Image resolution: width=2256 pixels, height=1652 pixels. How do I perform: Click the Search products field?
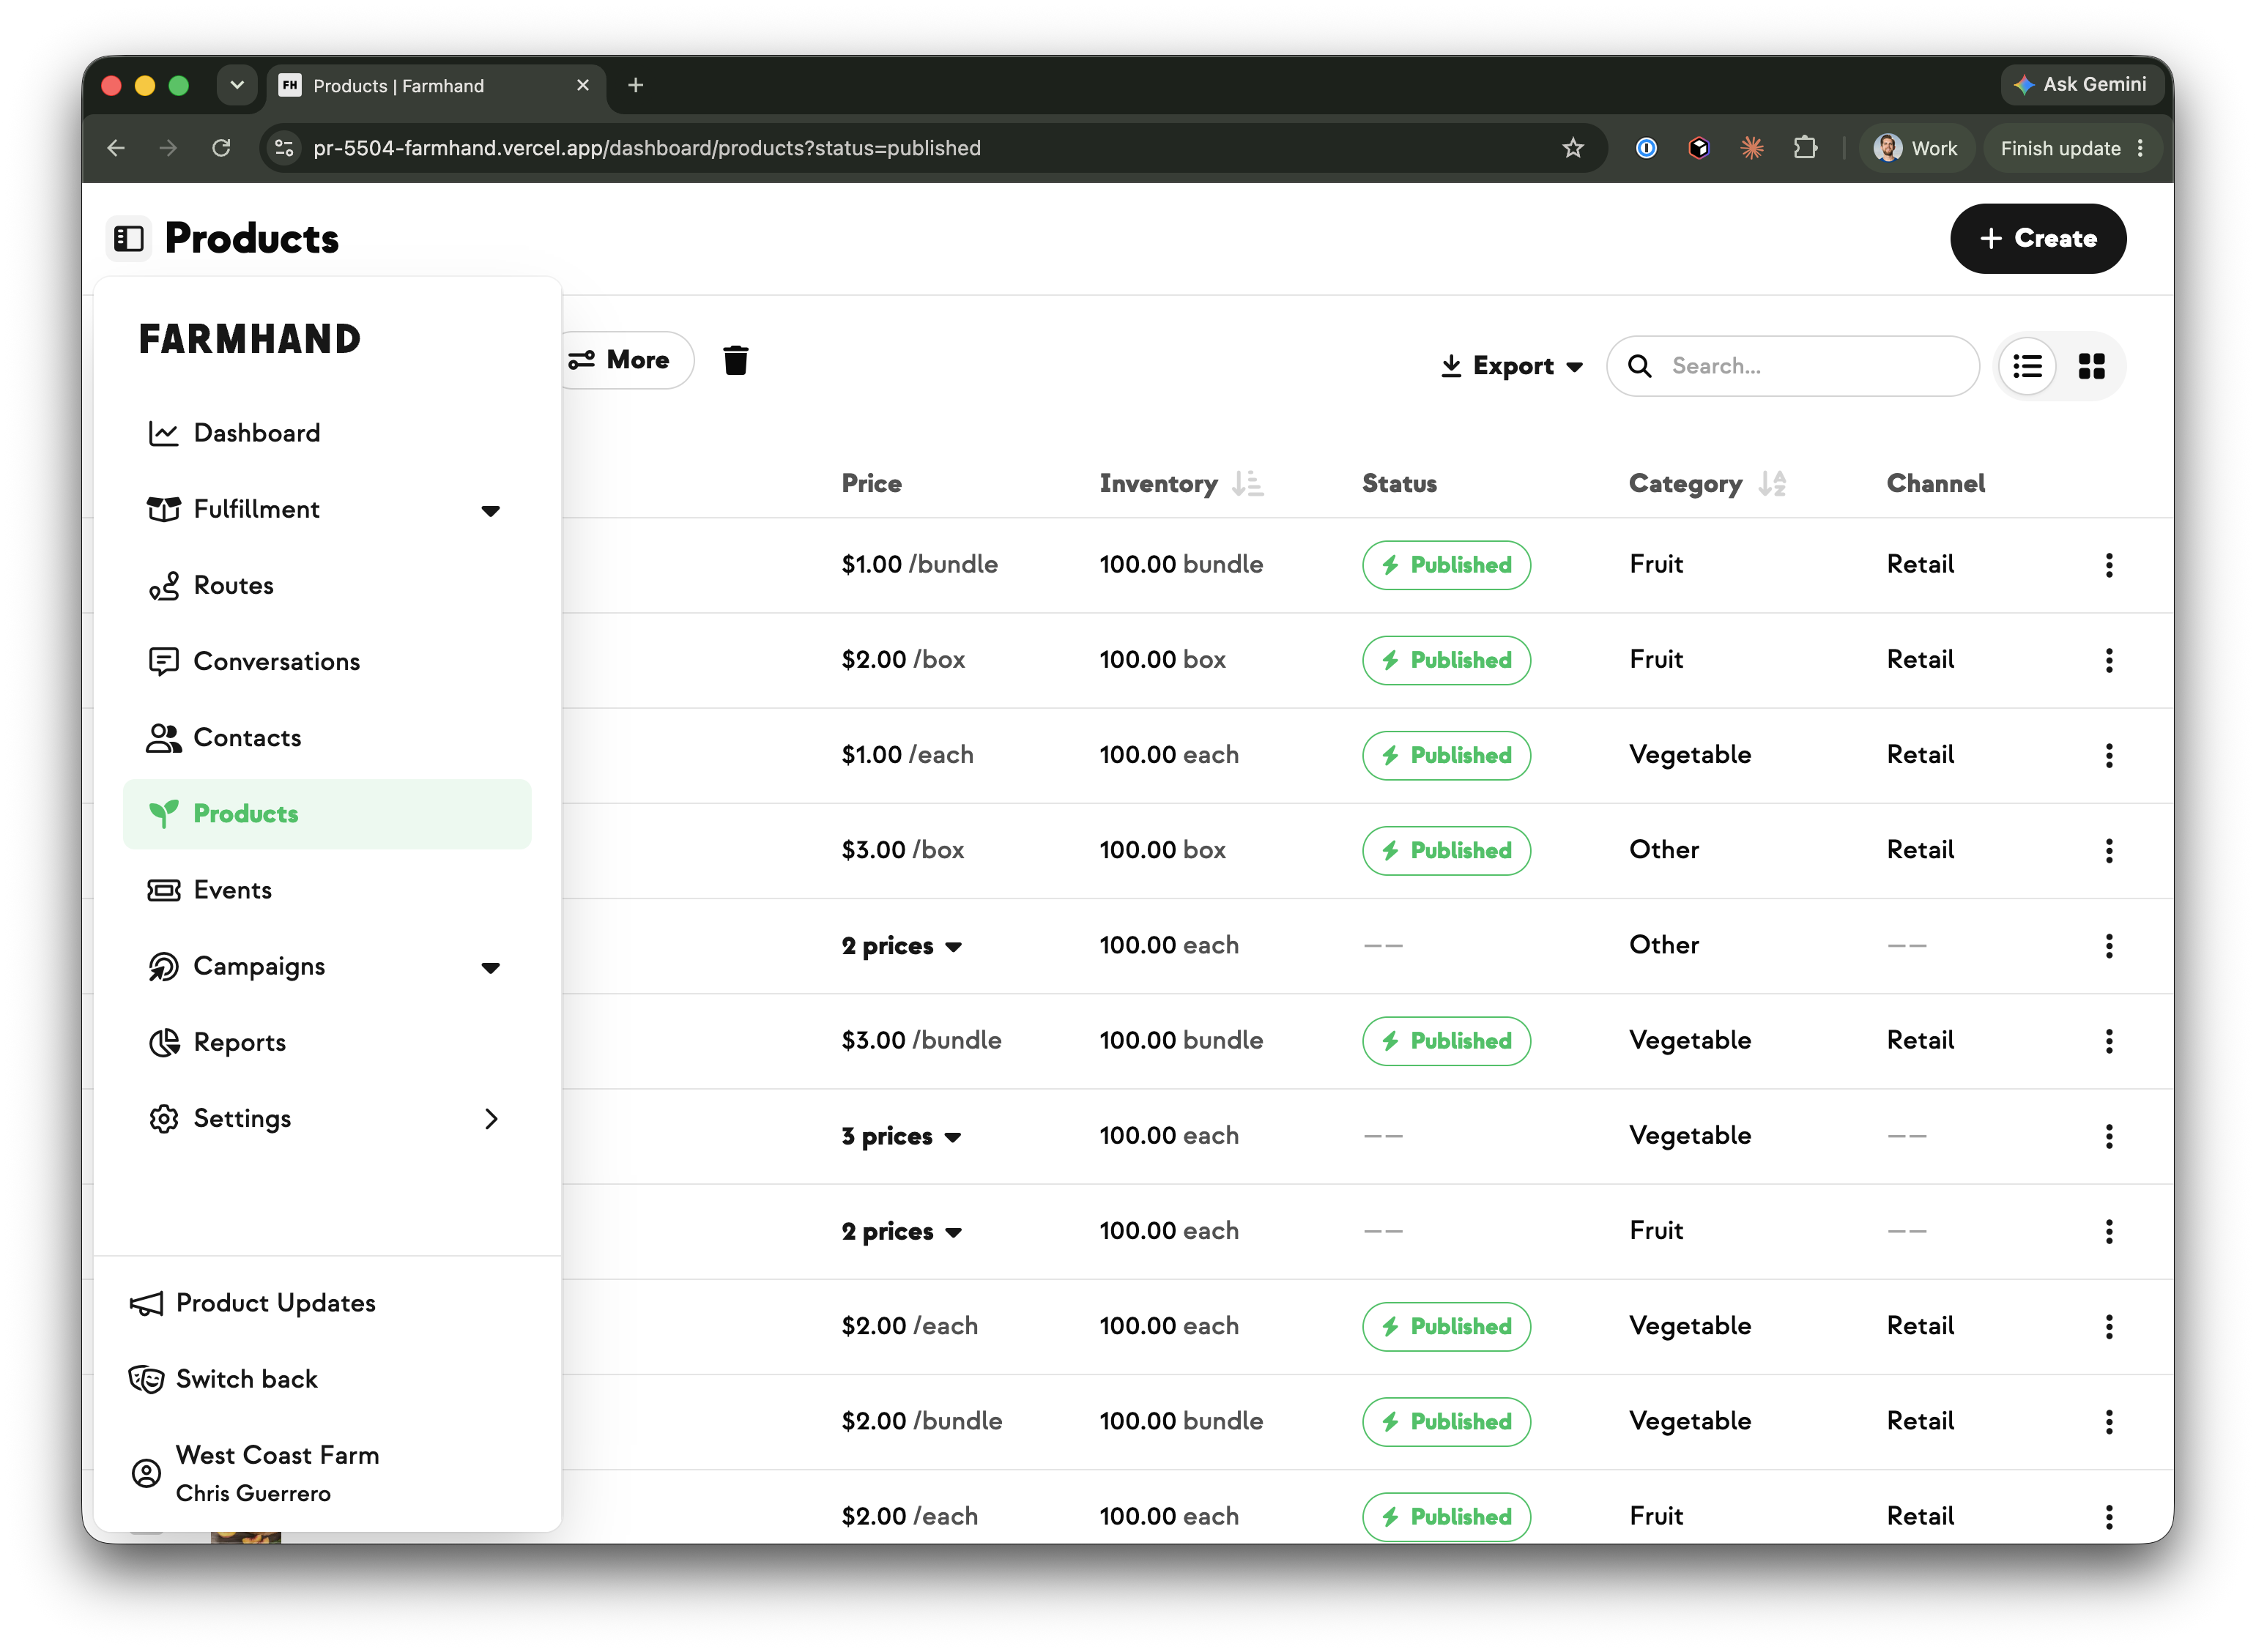coord(1792,366)
